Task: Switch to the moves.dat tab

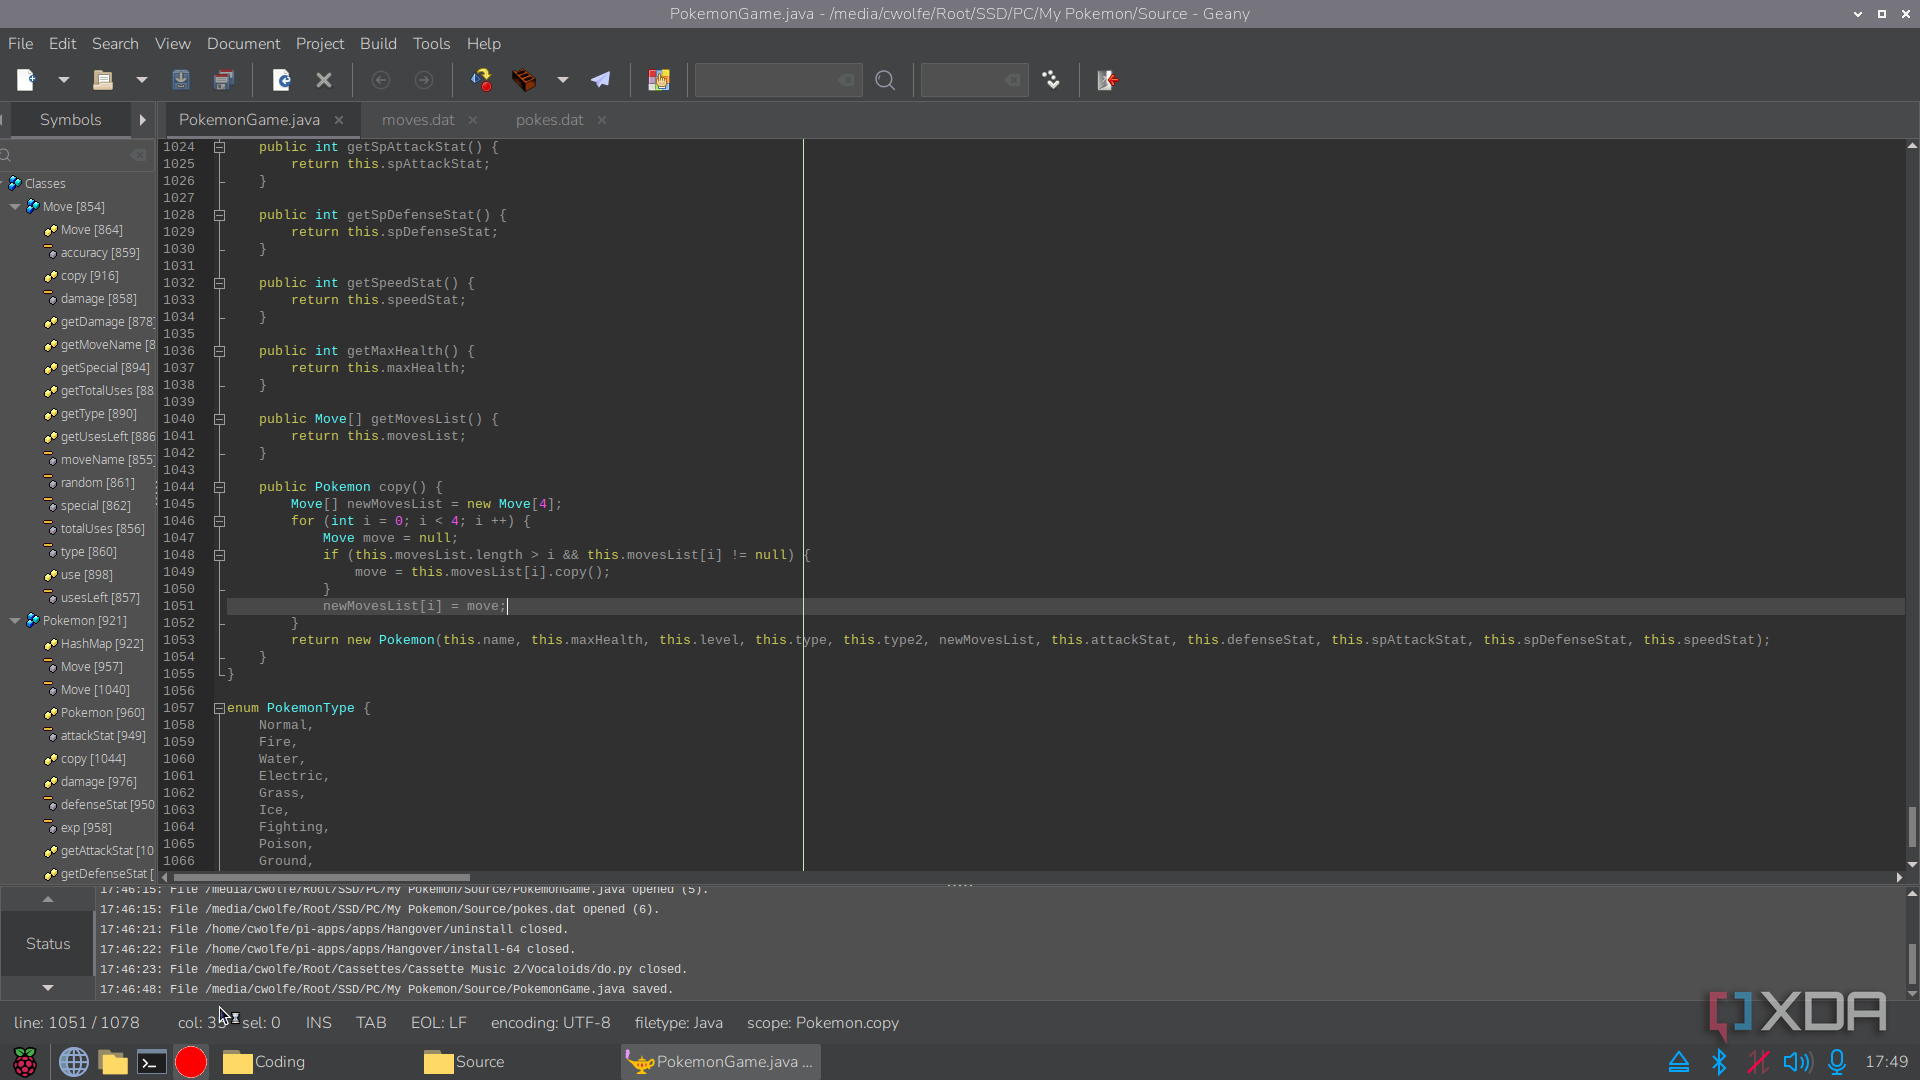Action: 418,120
